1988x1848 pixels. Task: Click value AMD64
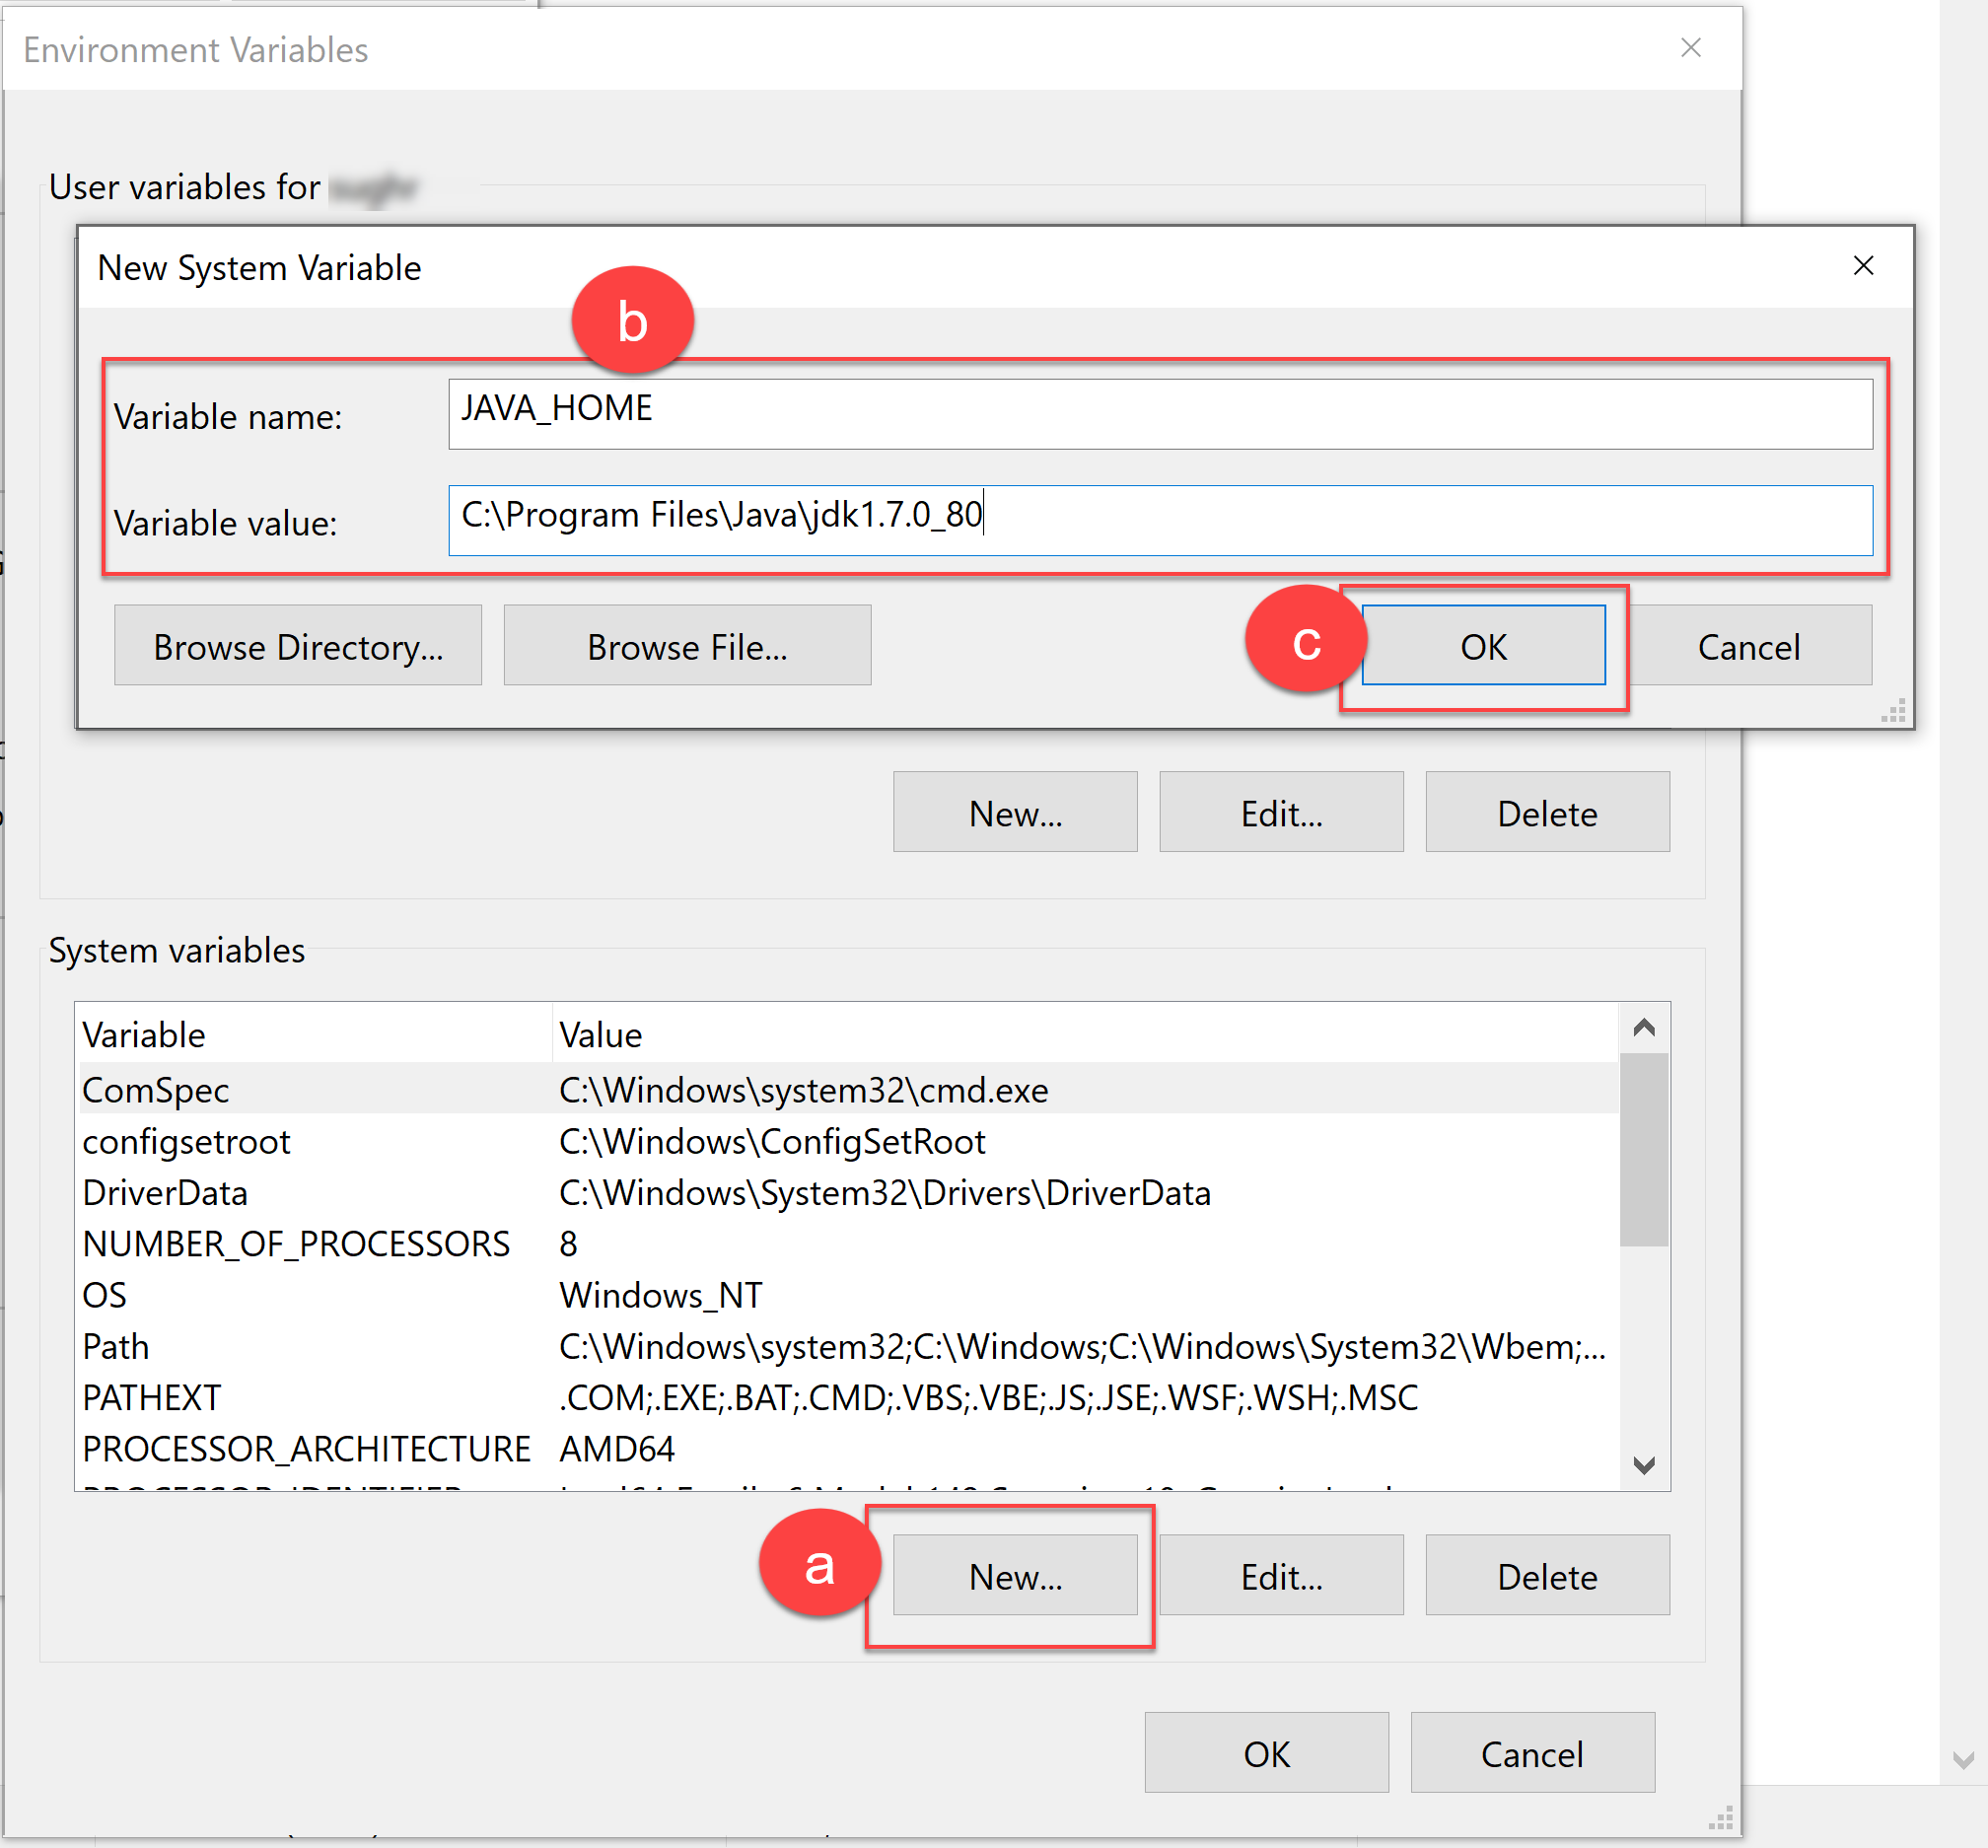click(617, 1448)
